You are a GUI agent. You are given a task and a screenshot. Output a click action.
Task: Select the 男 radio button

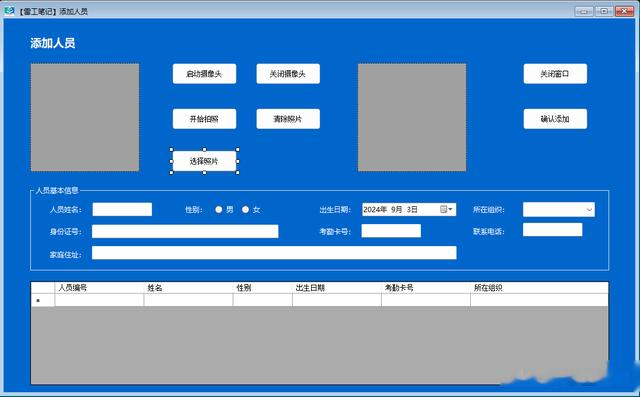coord(219,209)
